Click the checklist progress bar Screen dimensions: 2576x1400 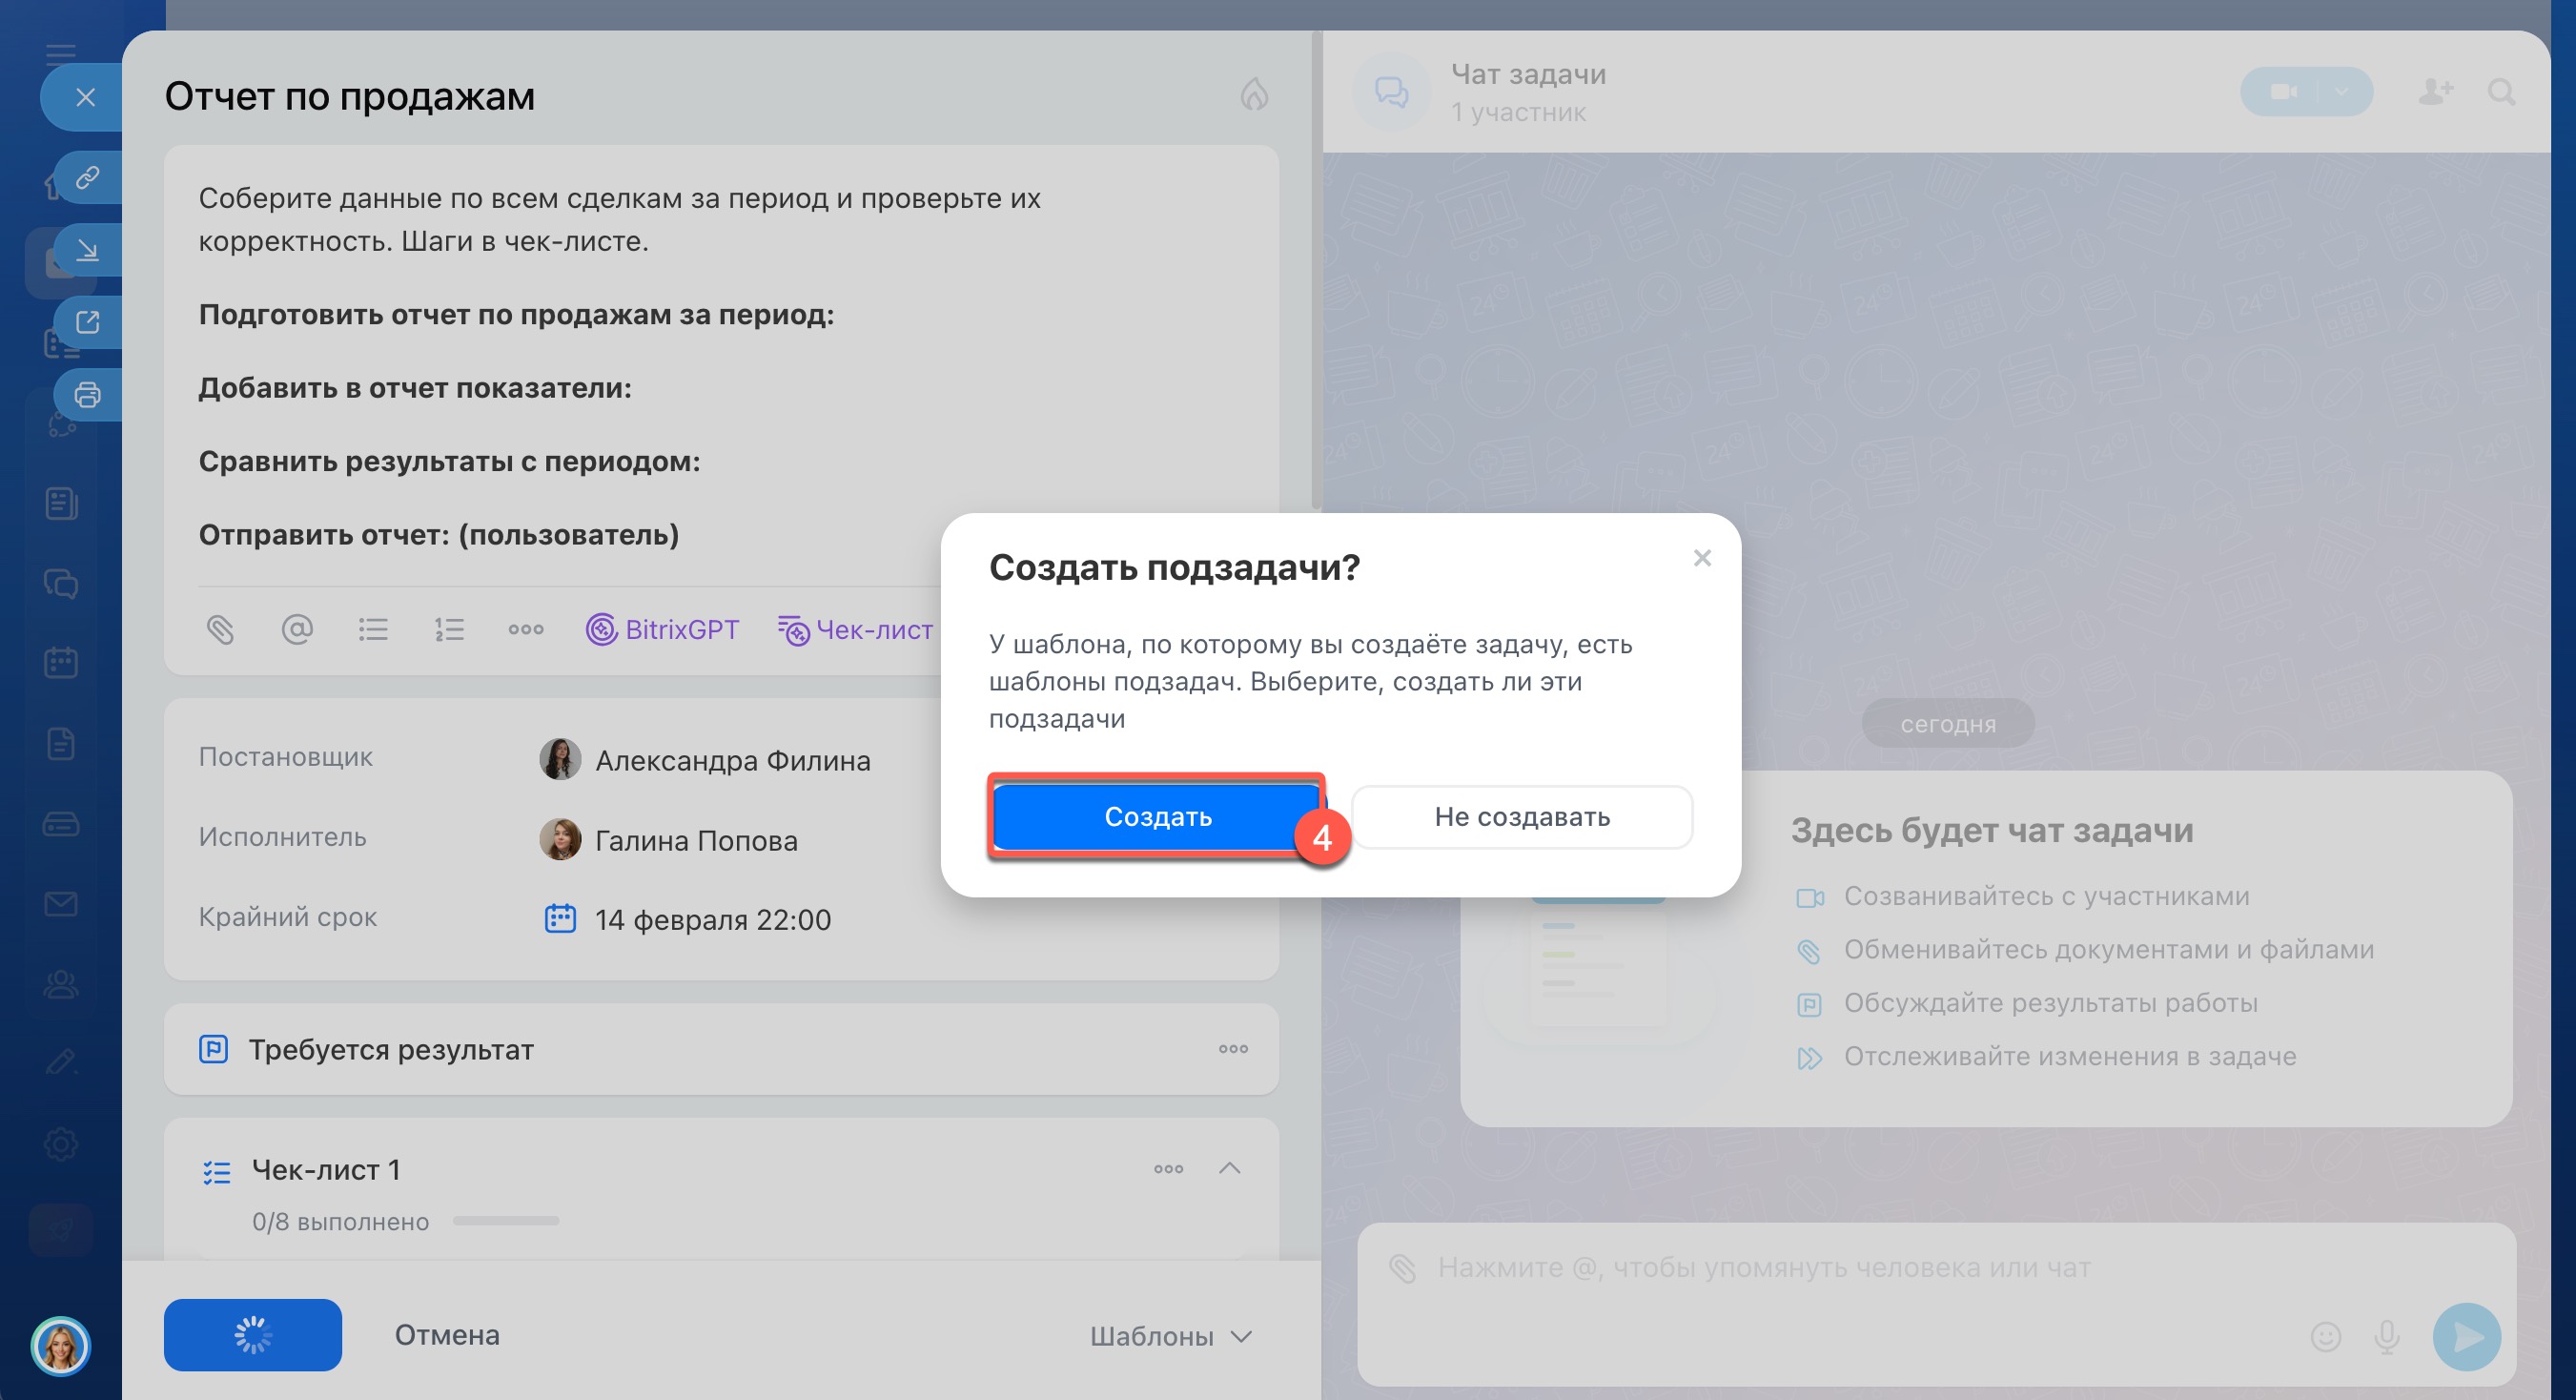506,1221
